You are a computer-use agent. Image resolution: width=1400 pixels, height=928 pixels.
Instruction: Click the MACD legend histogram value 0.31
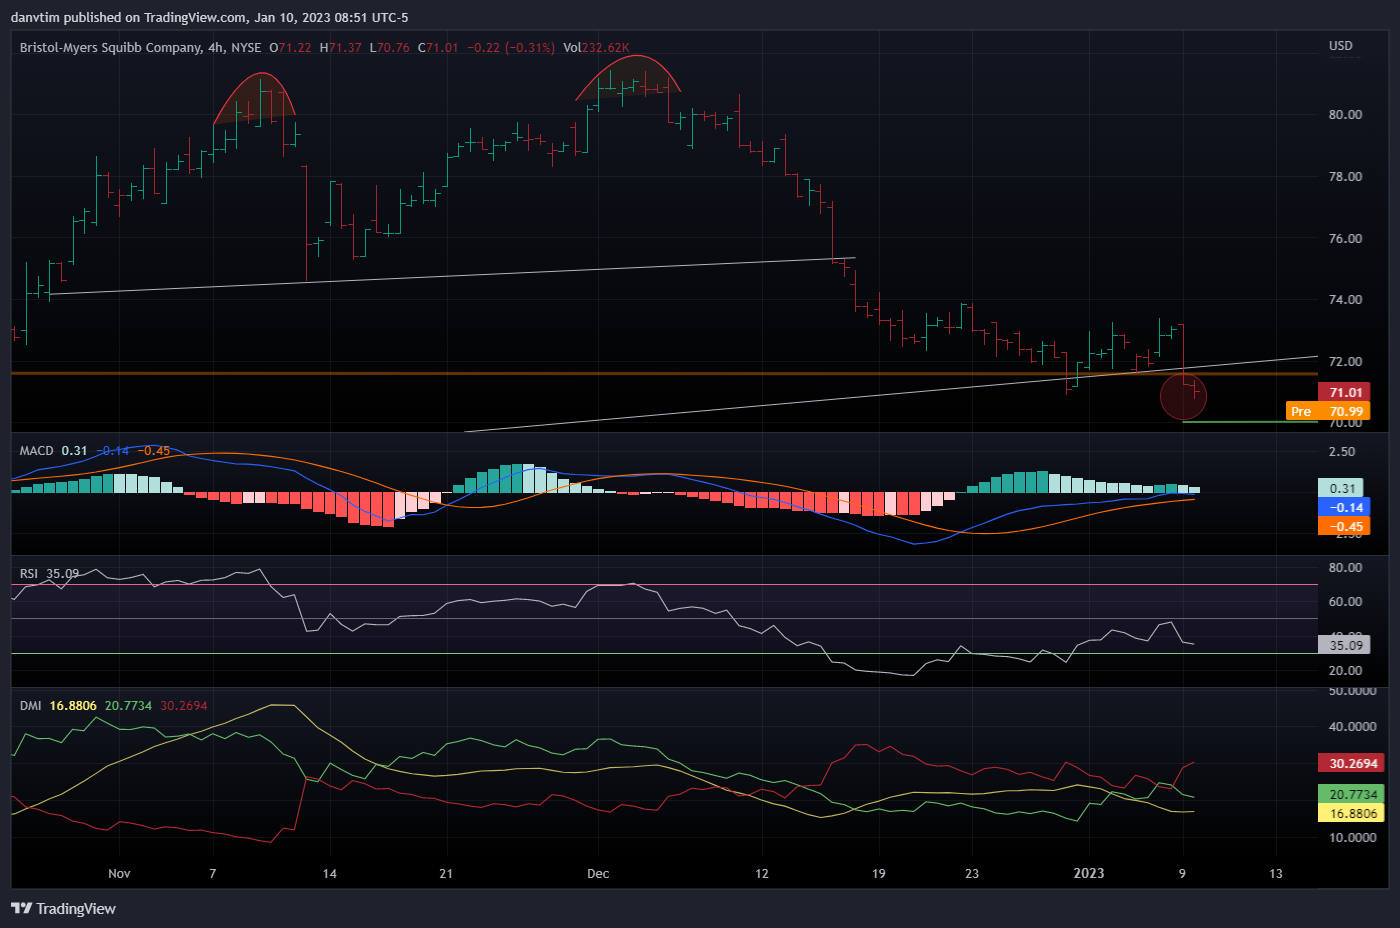tap(75, 451)
